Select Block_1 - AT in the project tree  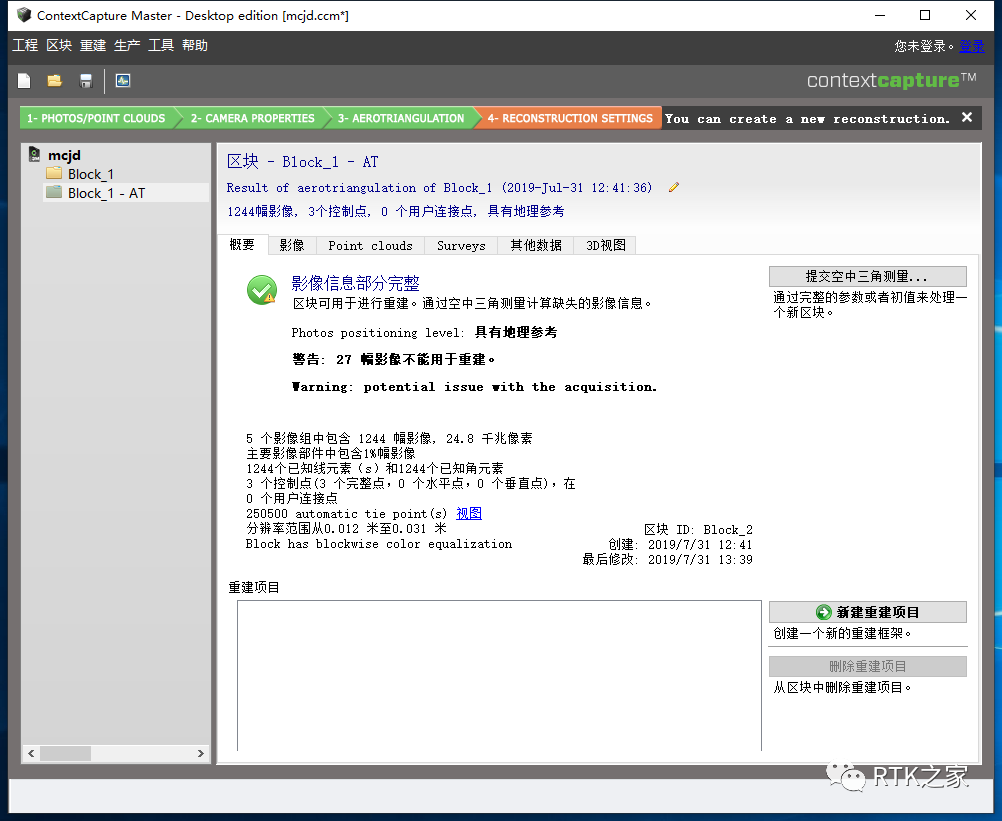(x=106, y=193)
